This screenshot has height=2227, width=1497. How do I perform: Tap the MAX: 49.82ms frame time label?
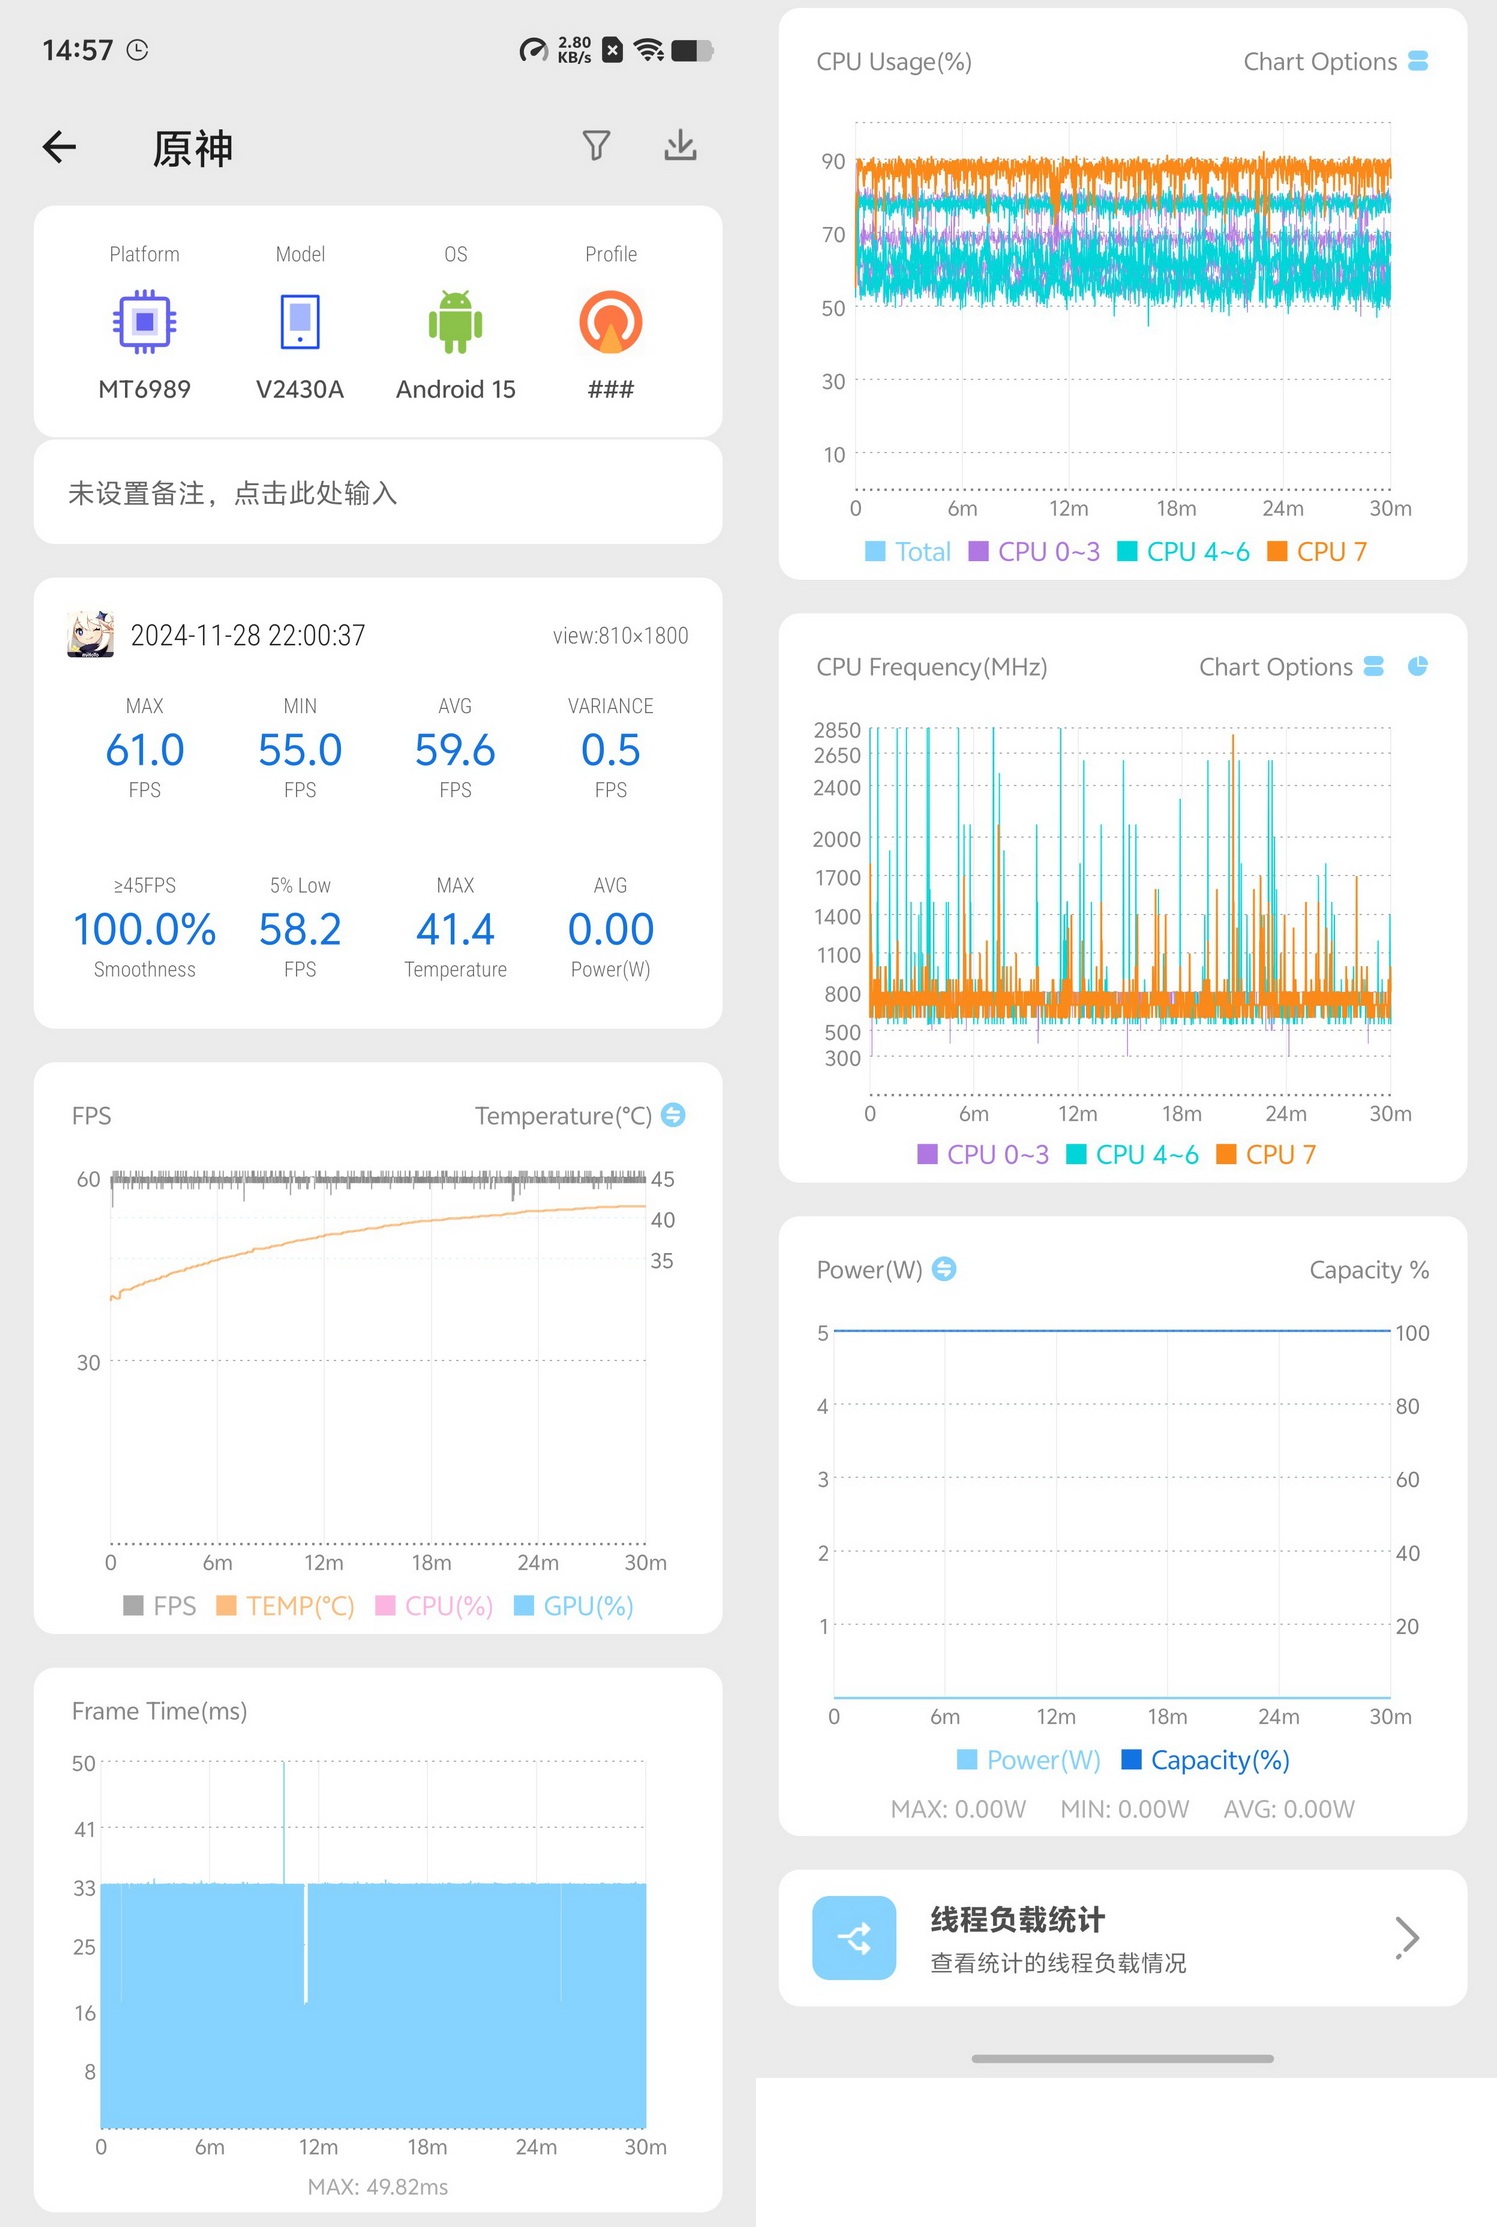tap(378, 2187)
